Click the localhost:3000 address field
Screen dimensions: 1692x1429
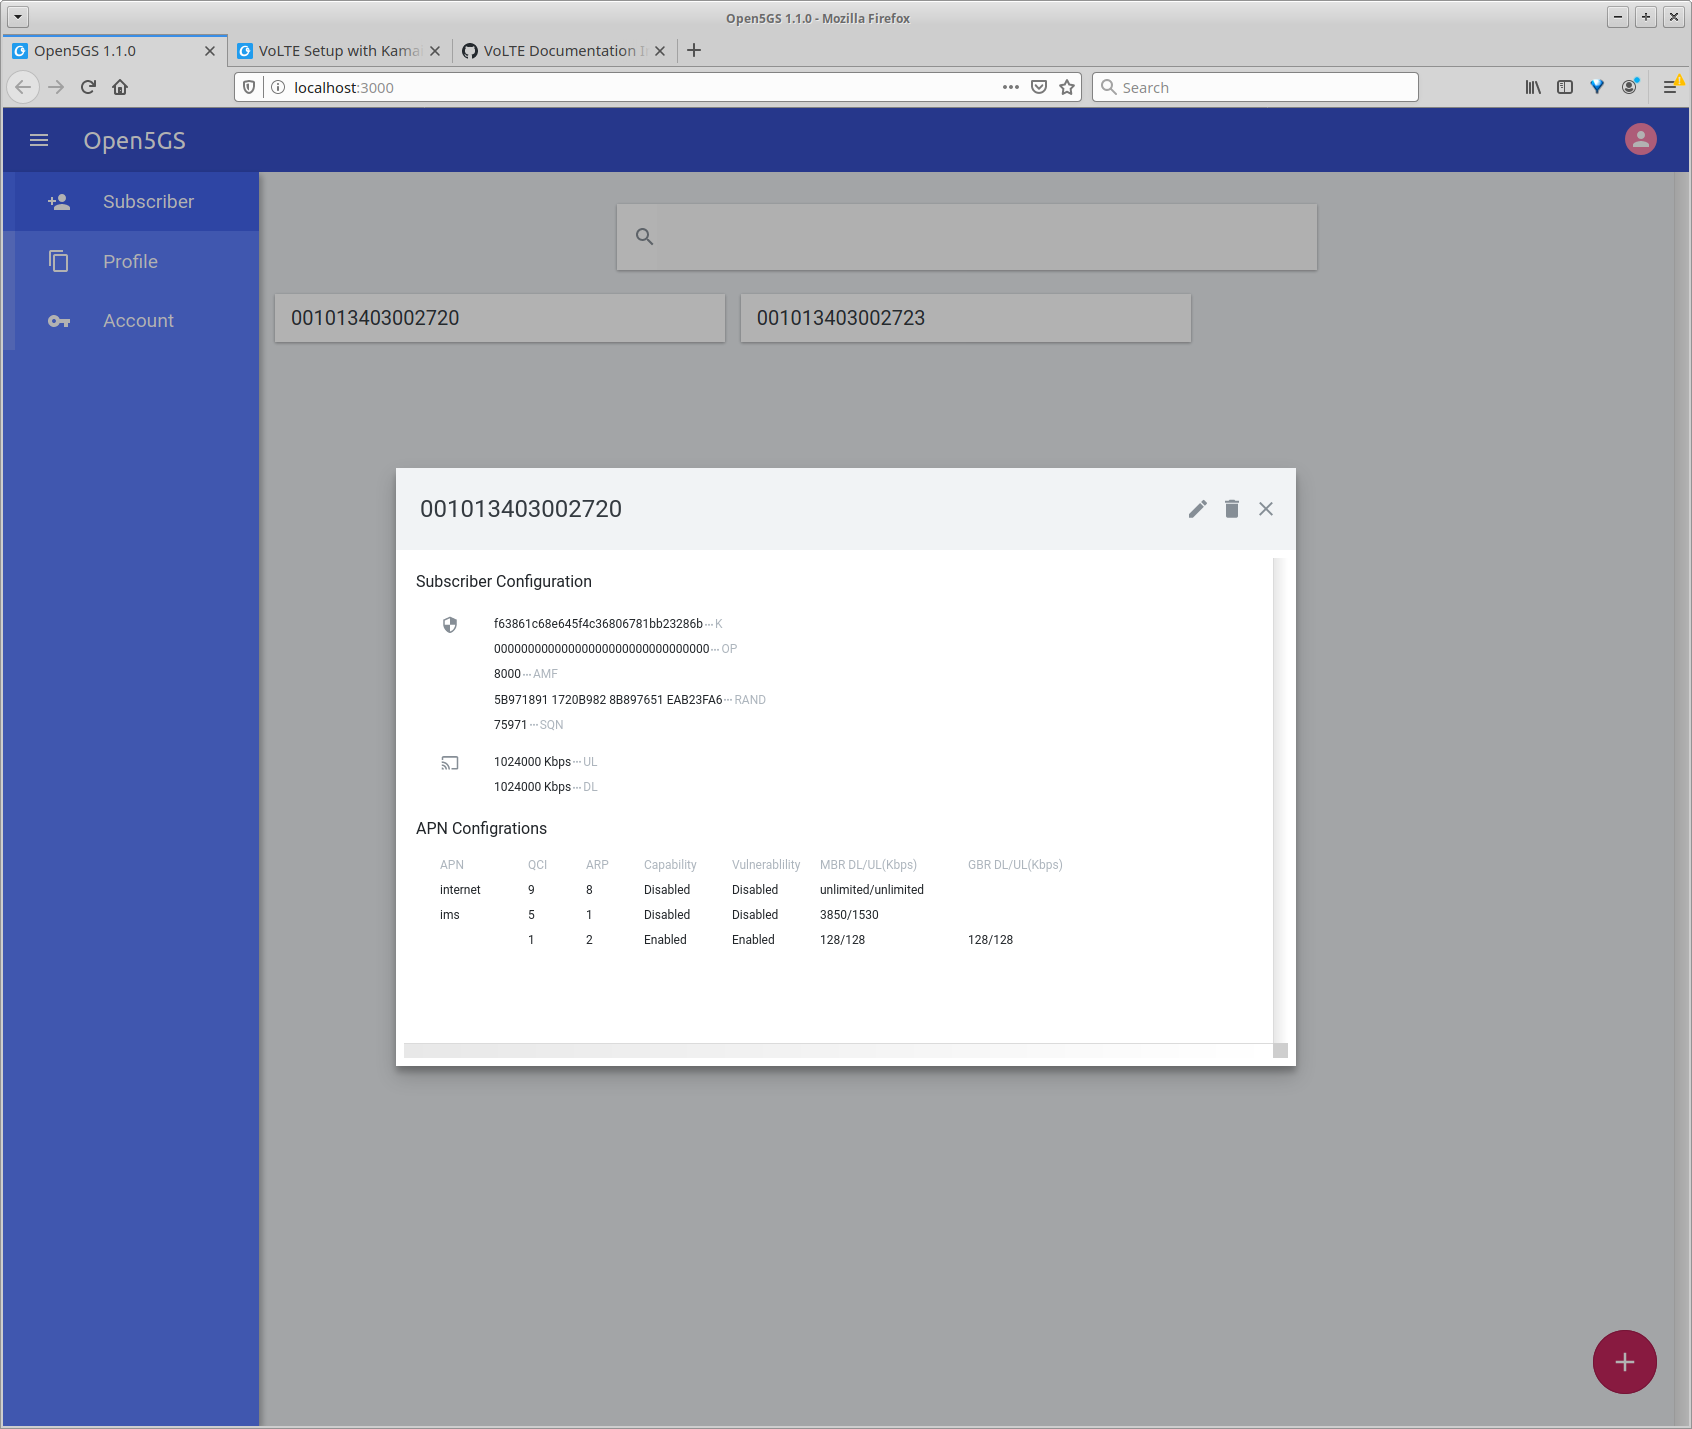coord(640,87)
